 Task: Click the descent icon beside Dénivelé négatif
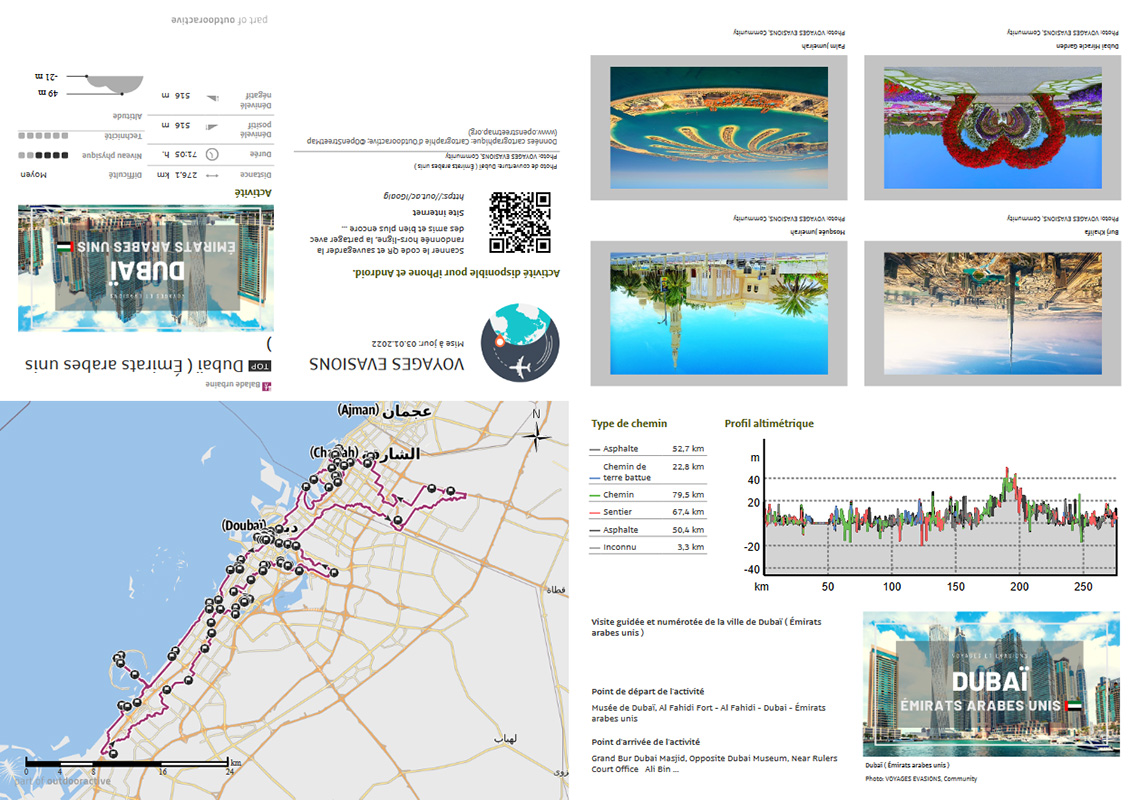coord(212,97)
